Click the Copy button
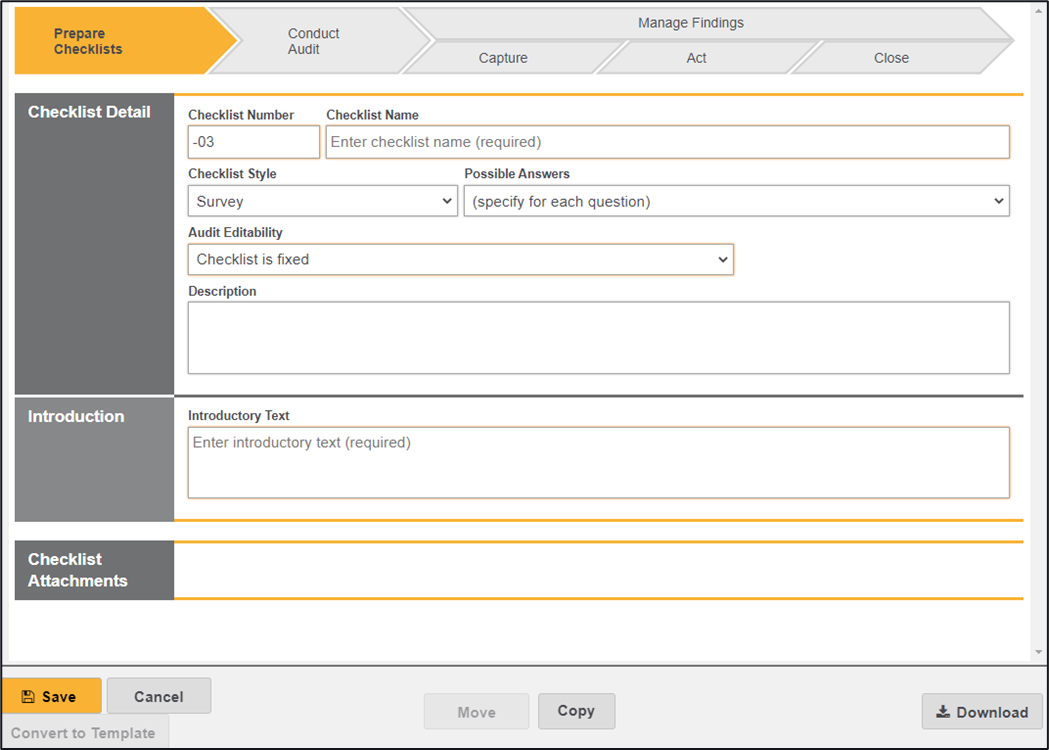This screenshot has width=1049, height=750. (x=576, y=711)
